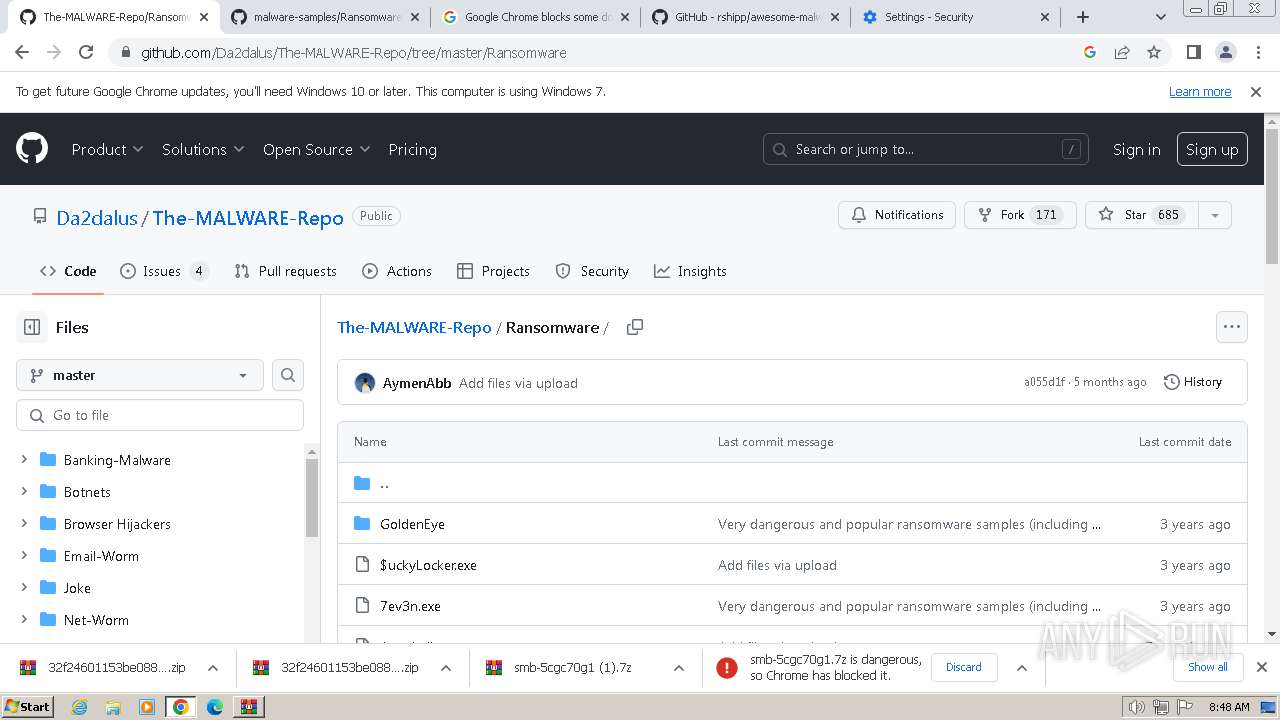1280x720 pixels.
Task: Expand the Banking-Malware folder
Action: pos(24,460)
